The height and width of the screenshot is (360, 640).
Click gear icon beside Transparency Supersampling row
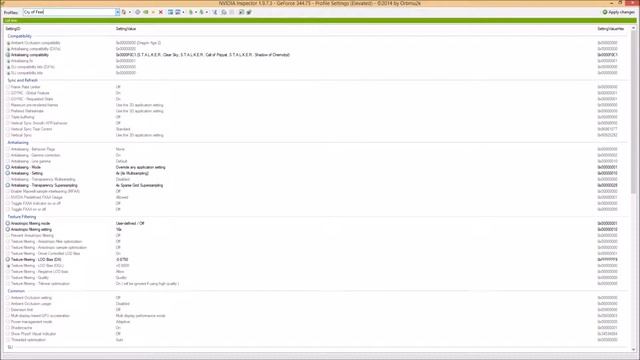coord(8,185)
